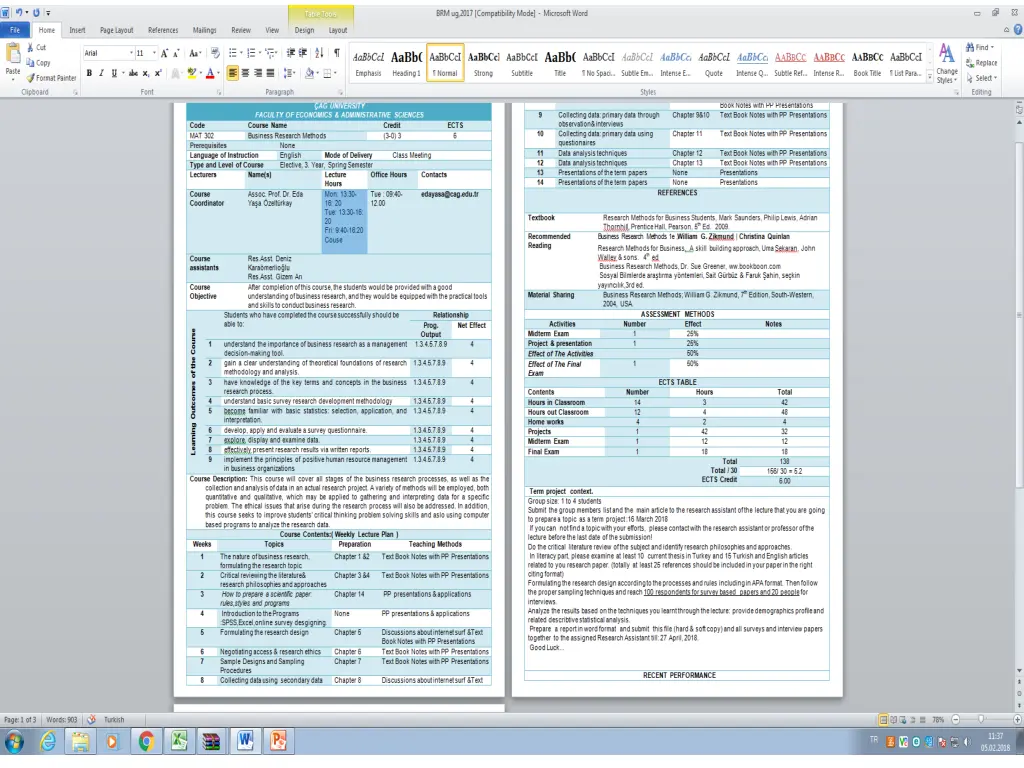Click the Shrink Font icon
The height and width of the screenshot is (768, 1024).
pyautogui.click(x=176, y=54)
